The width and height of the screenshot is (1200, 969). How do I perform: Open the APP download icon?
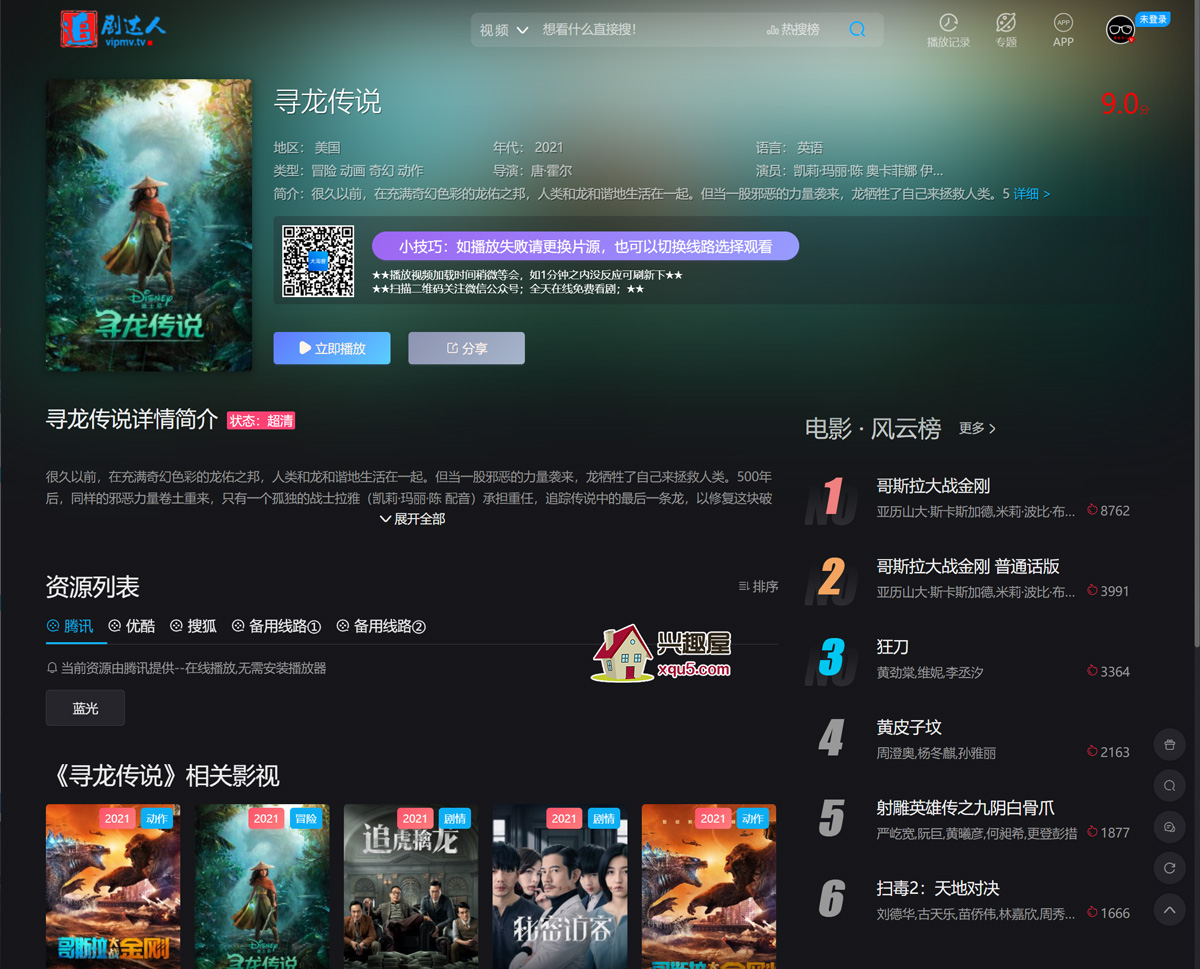(1063, 30)
